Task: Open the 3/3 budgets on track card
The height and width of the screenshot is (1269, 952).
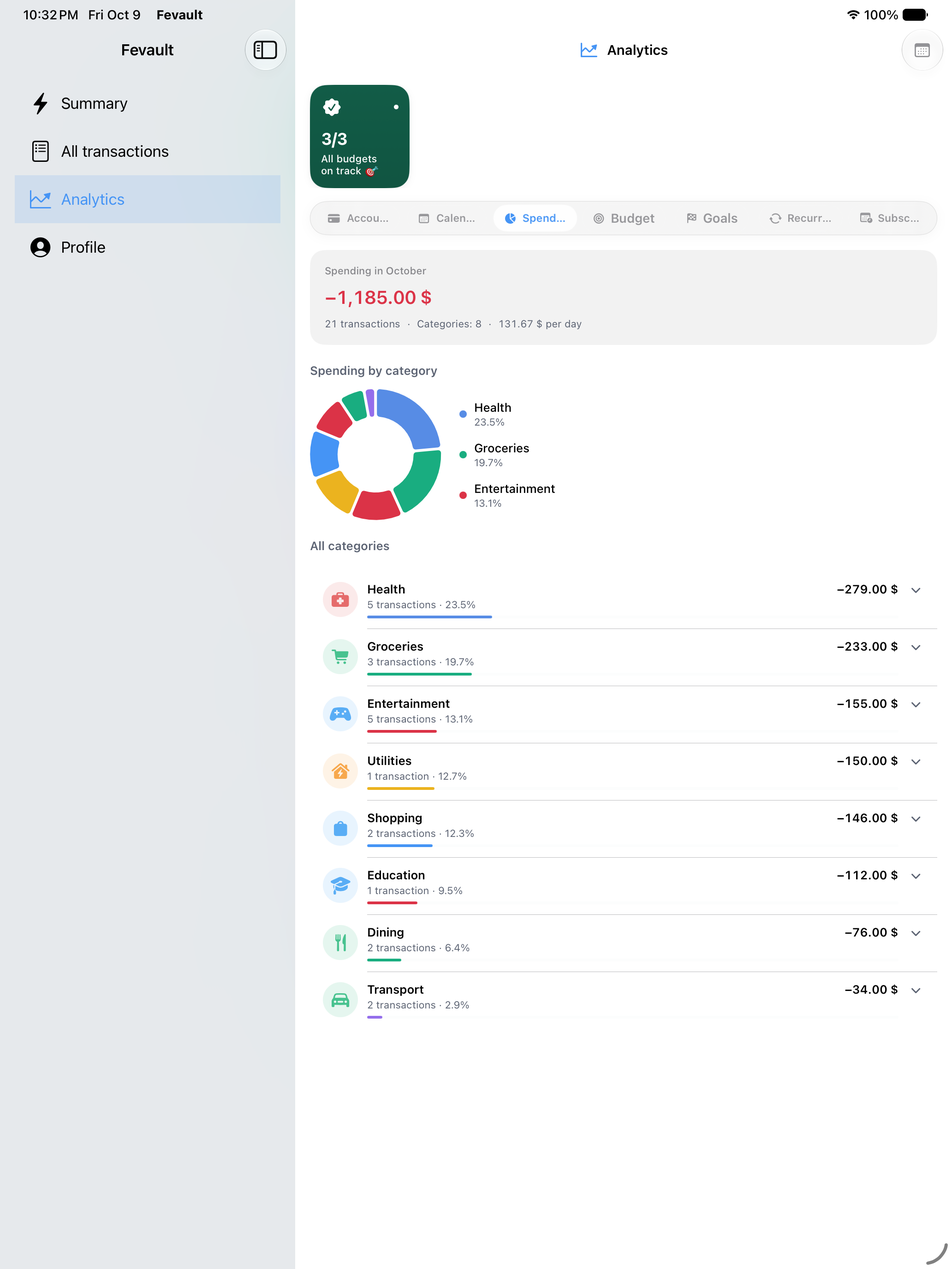Action: 360,136
